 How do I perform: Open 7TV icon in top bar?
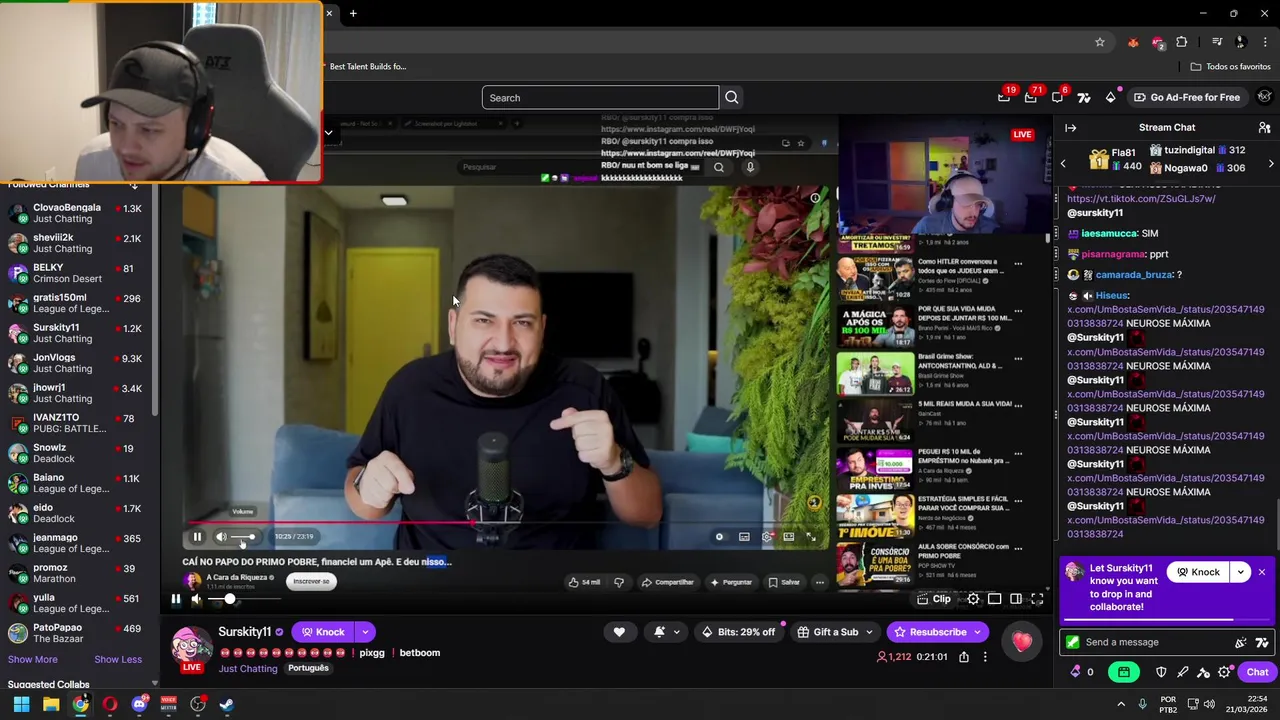point(1084,98)
